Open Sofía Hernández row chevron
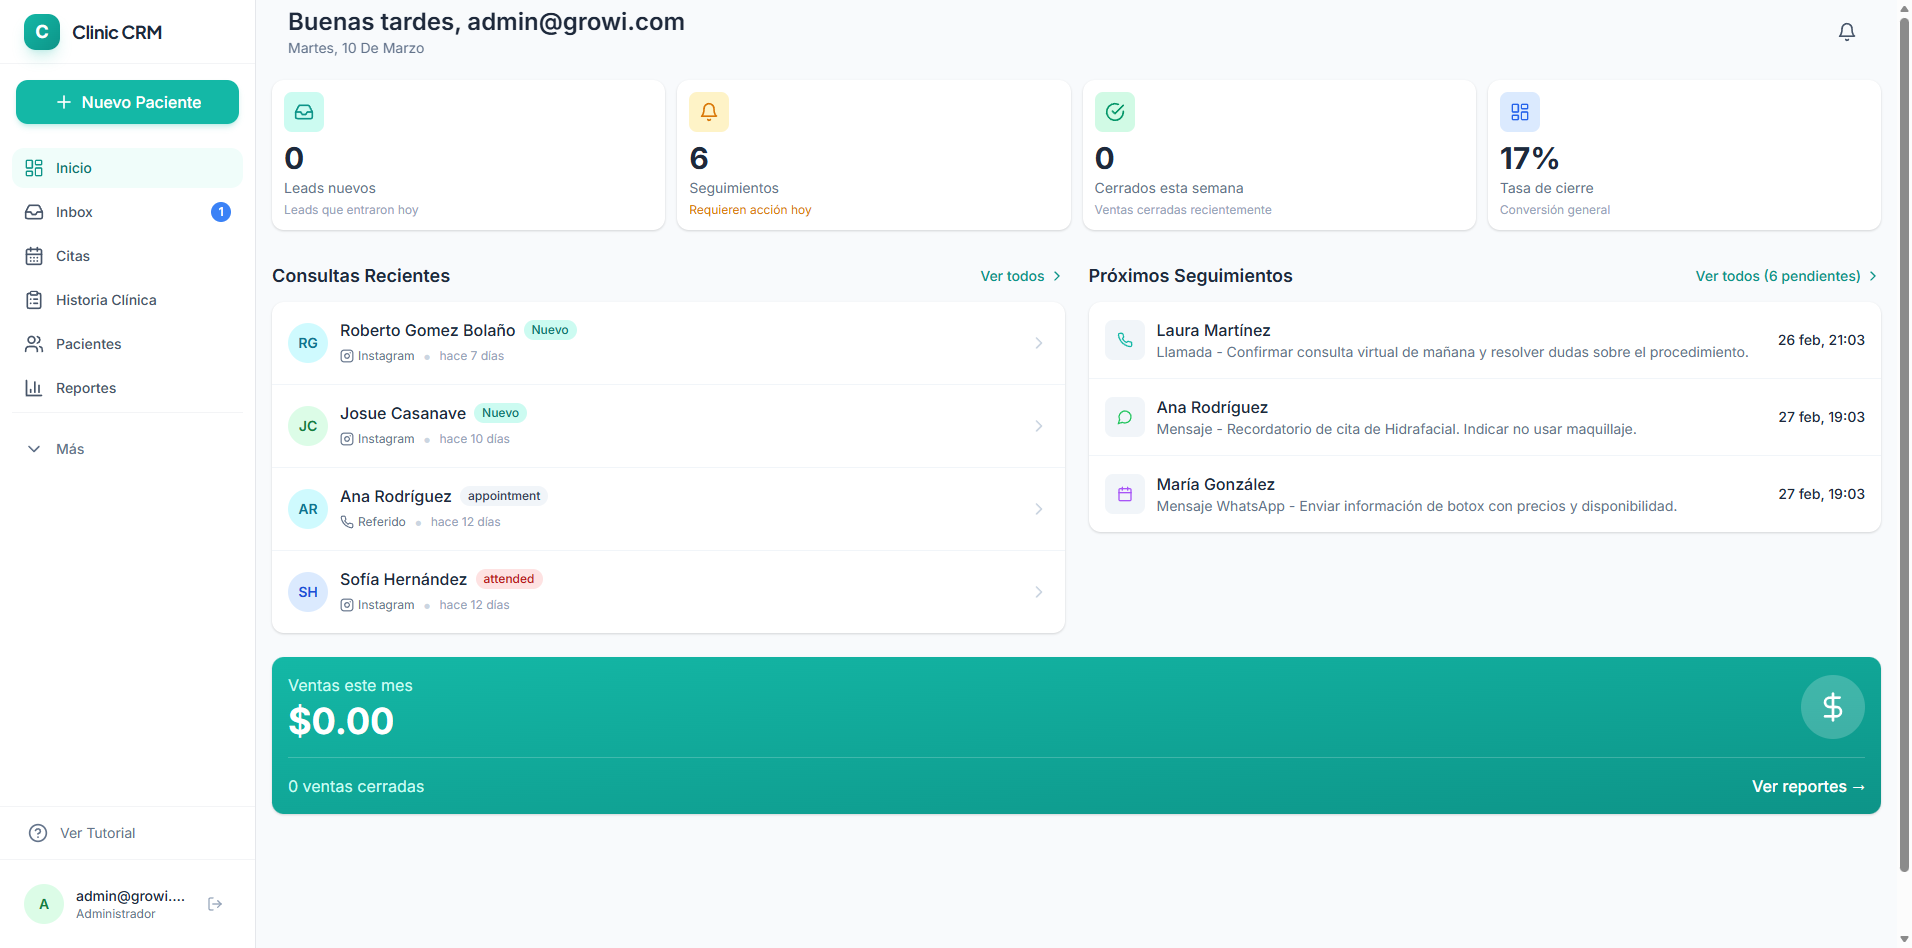Viewport: 1912px width, 948px height. click(x=1039, y=592)
